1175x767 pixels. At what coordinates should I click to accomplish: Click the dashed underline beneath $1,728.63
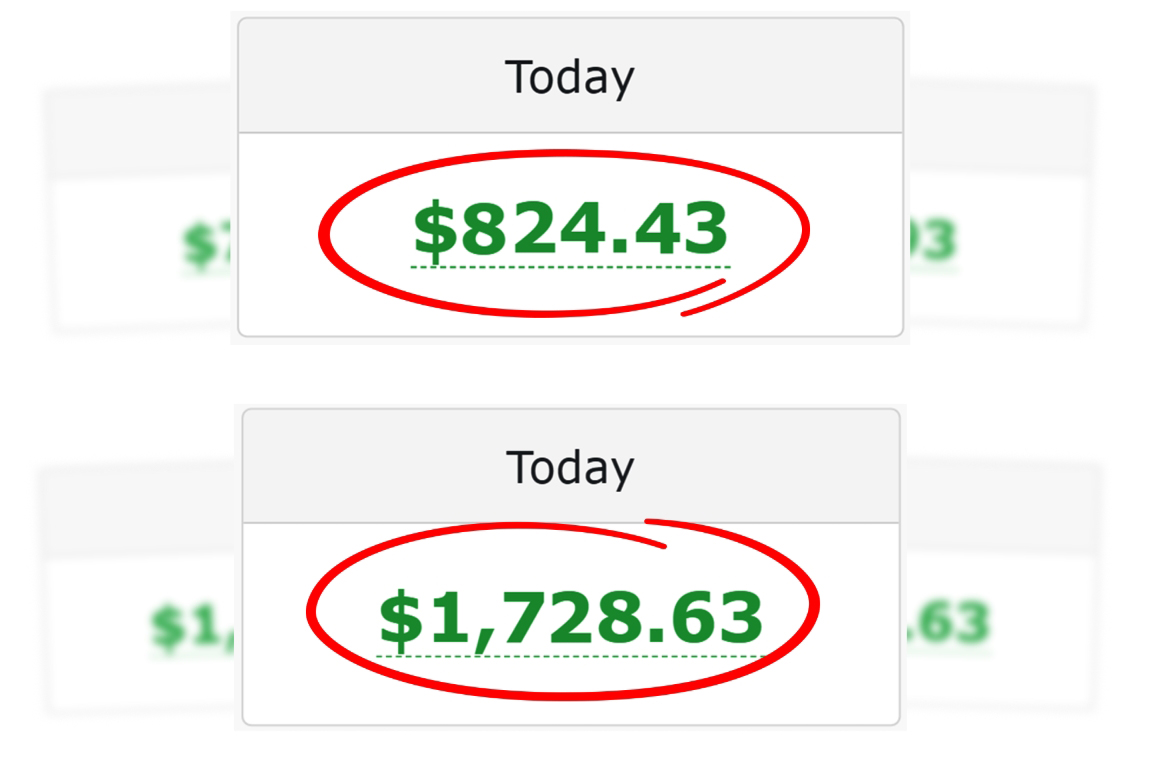click(x=571, y=657)
